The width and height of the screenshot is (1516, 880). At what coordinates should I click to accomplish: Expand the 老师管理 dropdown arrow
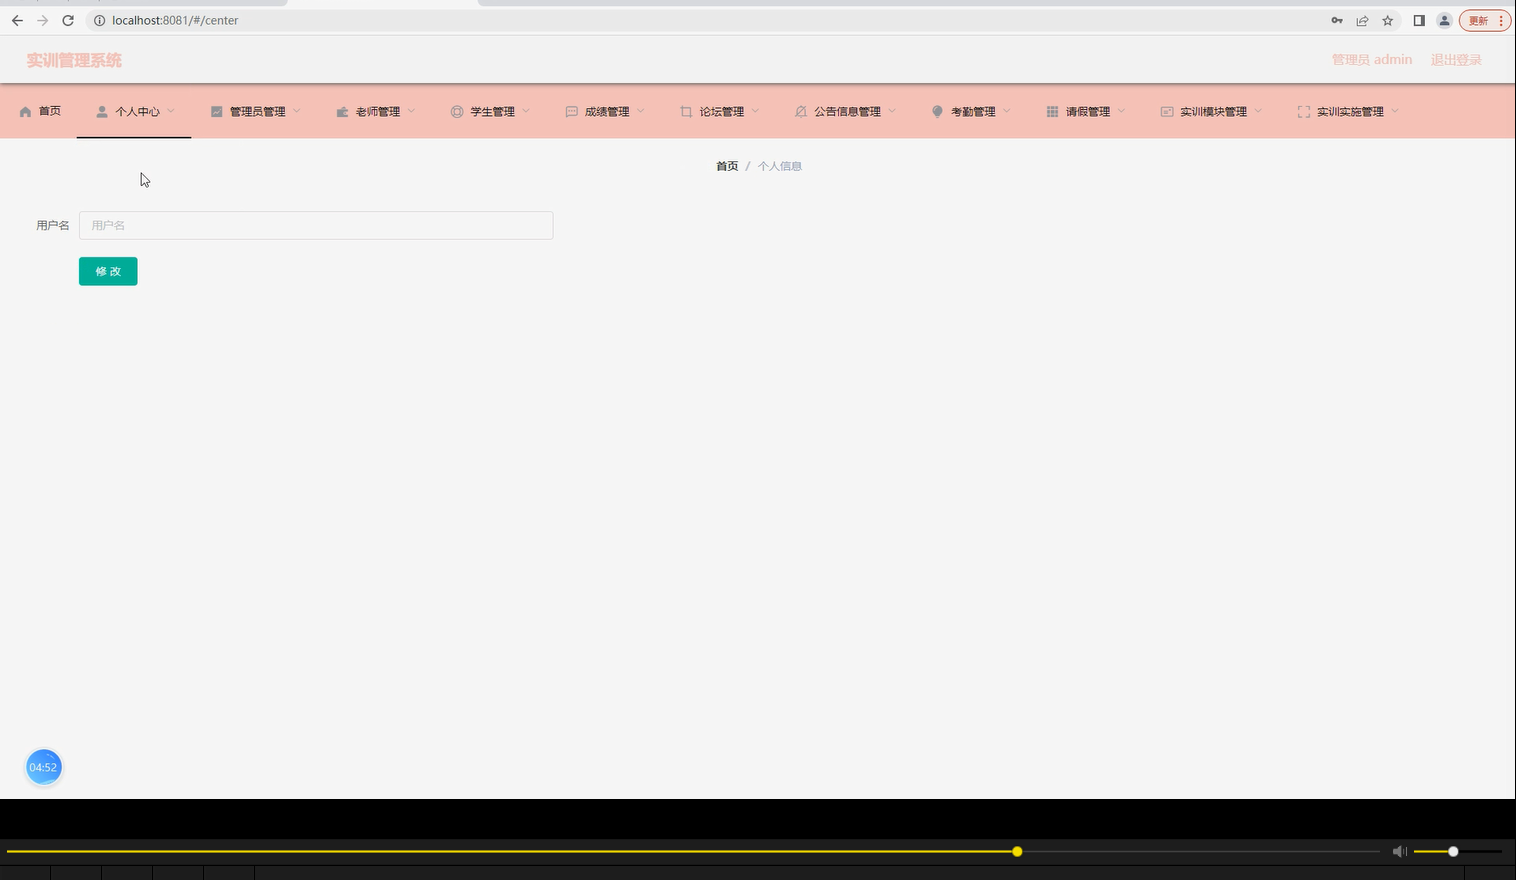(411, 111)
